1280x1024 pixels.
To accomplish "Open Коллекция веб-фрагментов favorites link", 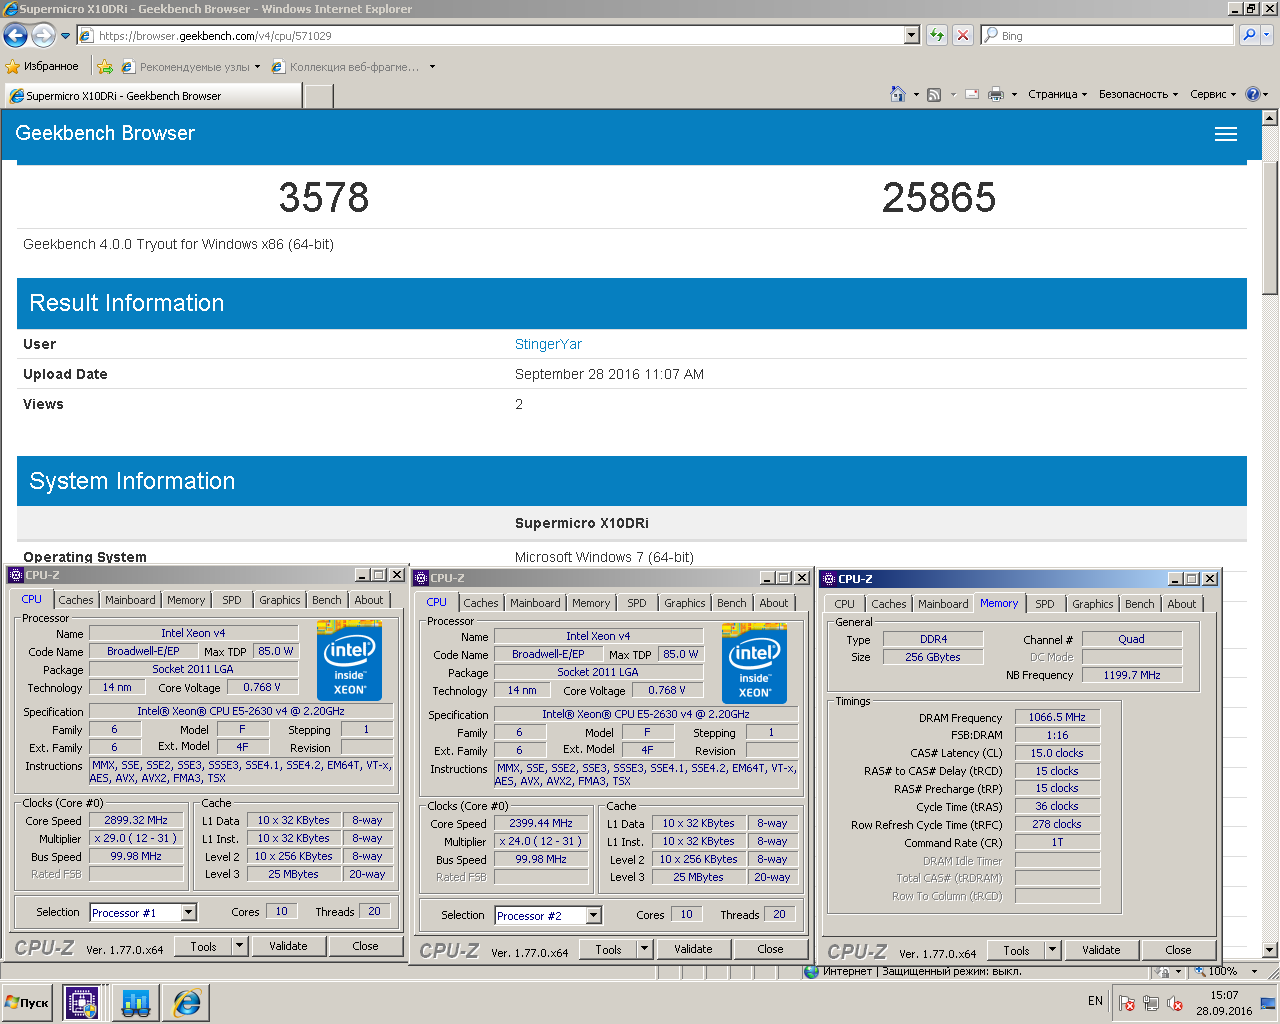I will [353, 67].
